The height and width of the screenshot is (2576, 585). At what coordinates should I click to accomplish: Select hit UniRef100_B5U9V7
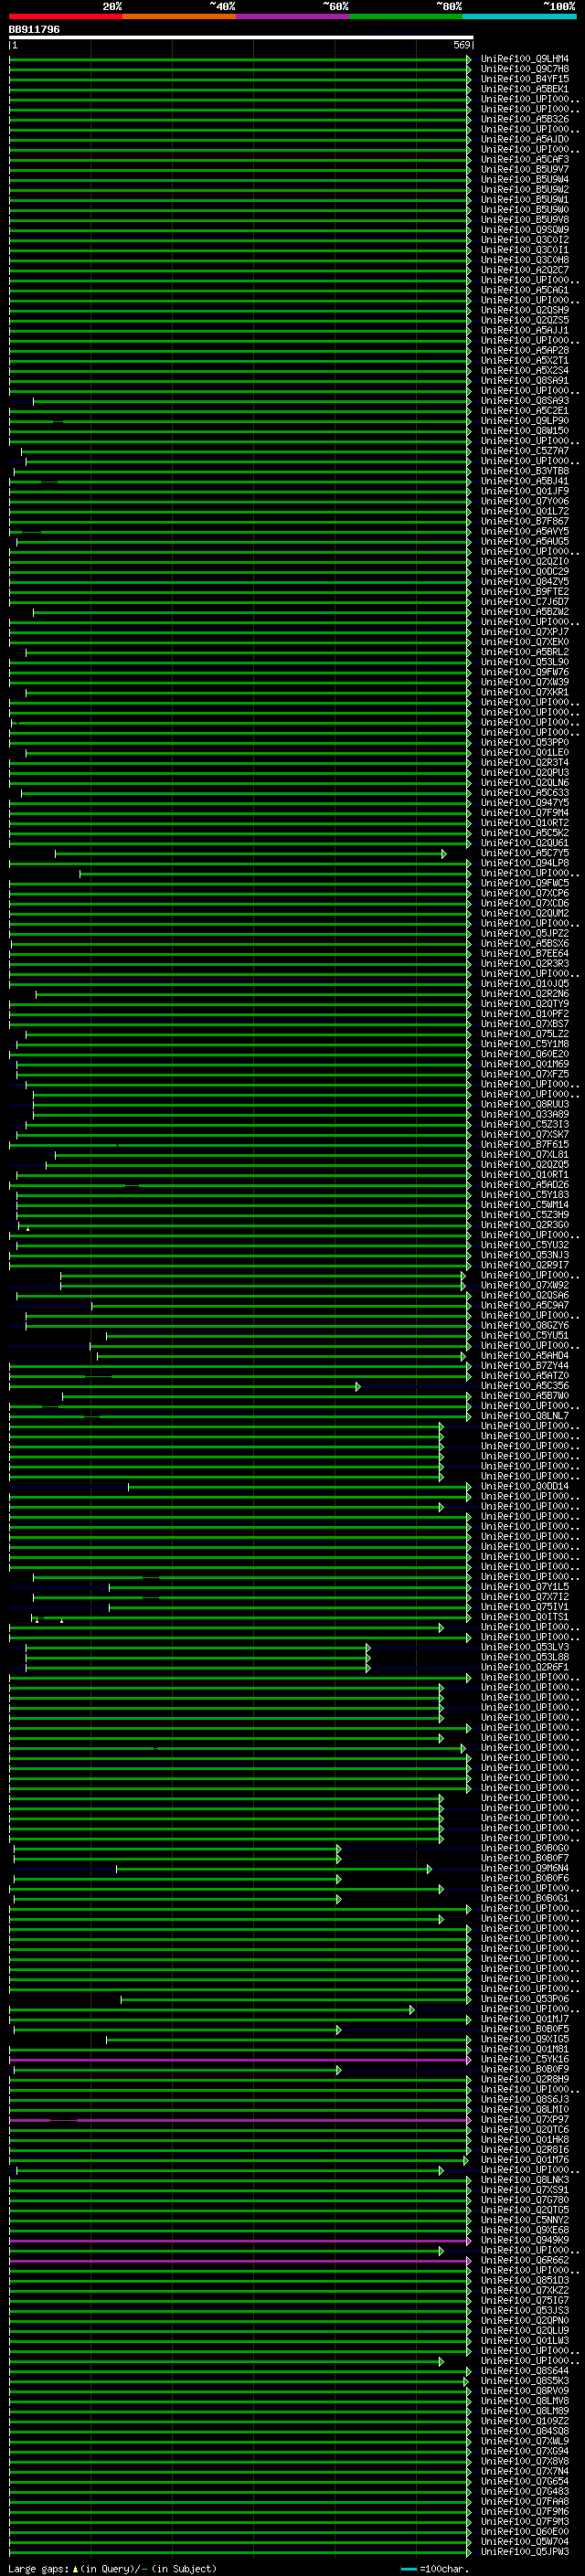(x=525, y=170)
